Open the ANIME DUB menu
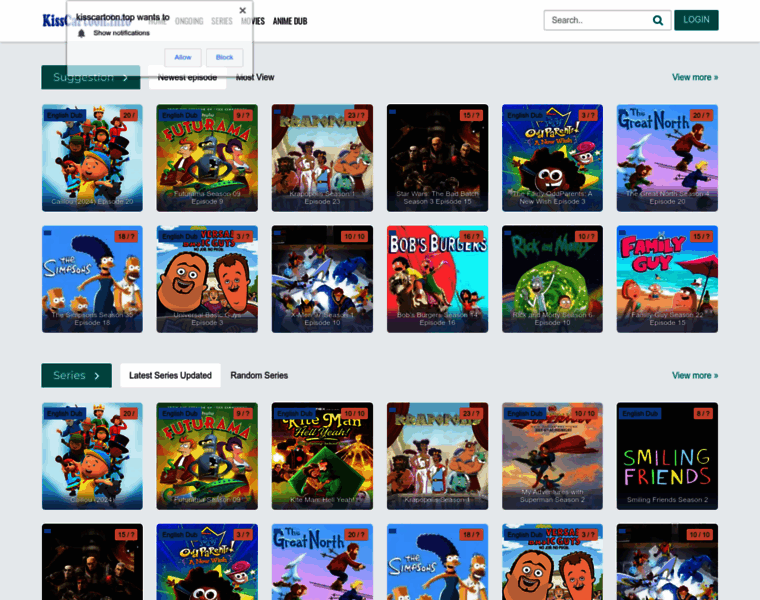This screenshot has height=600, width=760. (x=290, y=21)
